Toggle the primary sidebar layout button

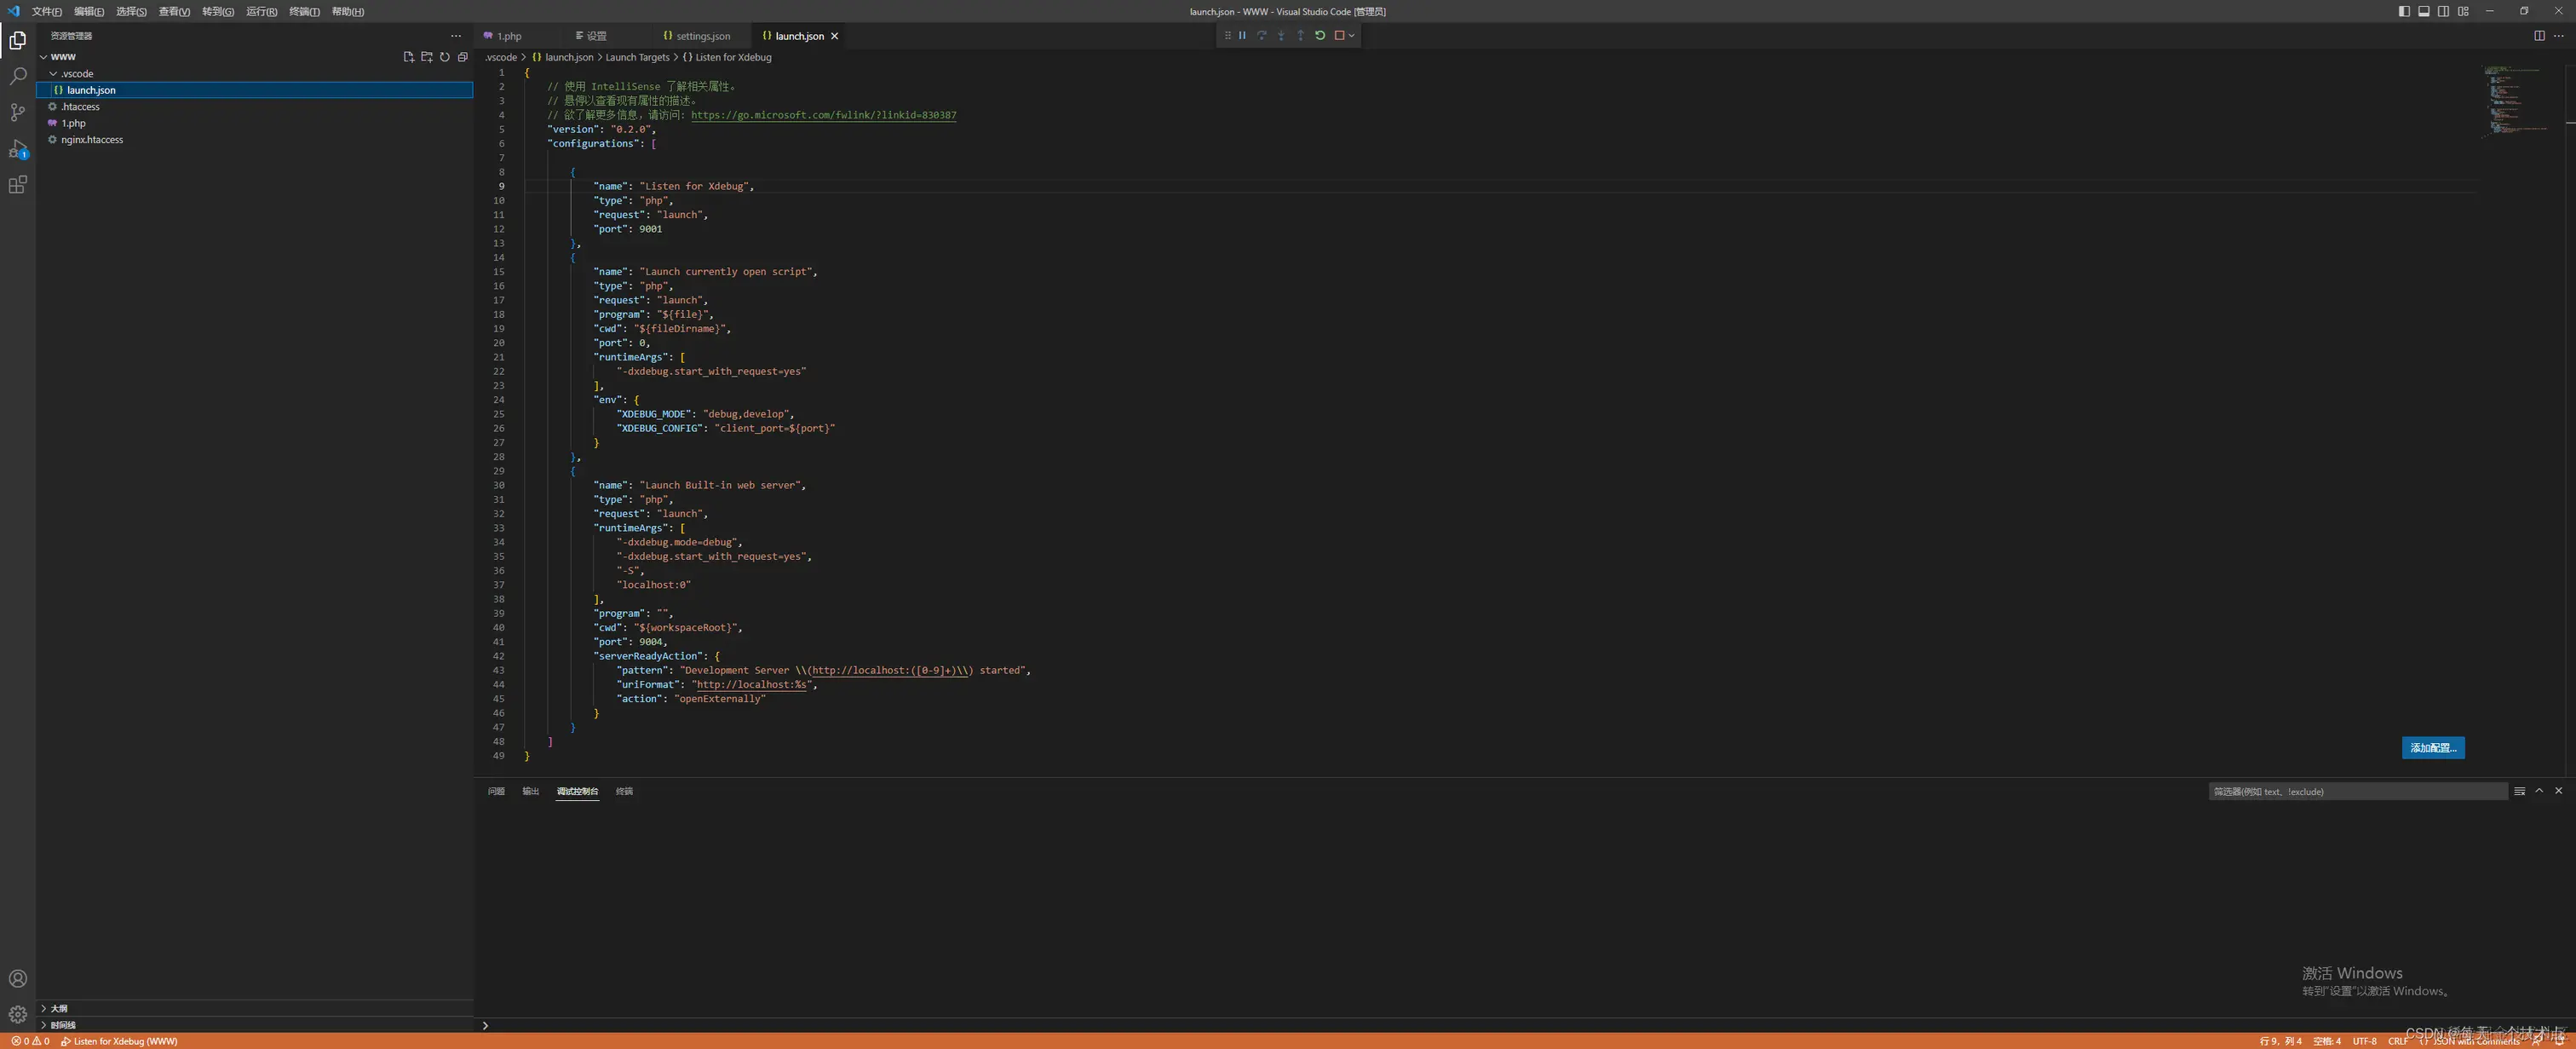click(2404, 11)
